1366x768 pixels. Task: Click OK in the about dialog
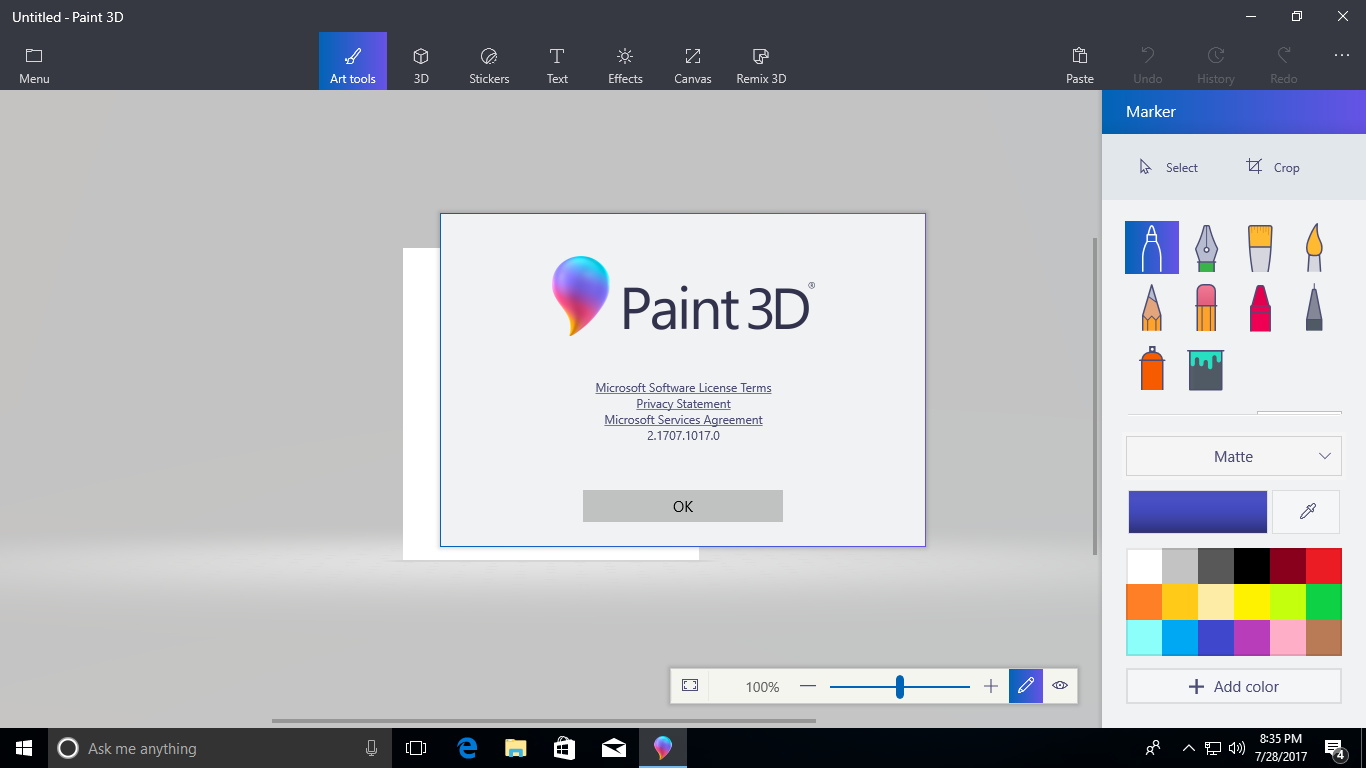point(683,506)
